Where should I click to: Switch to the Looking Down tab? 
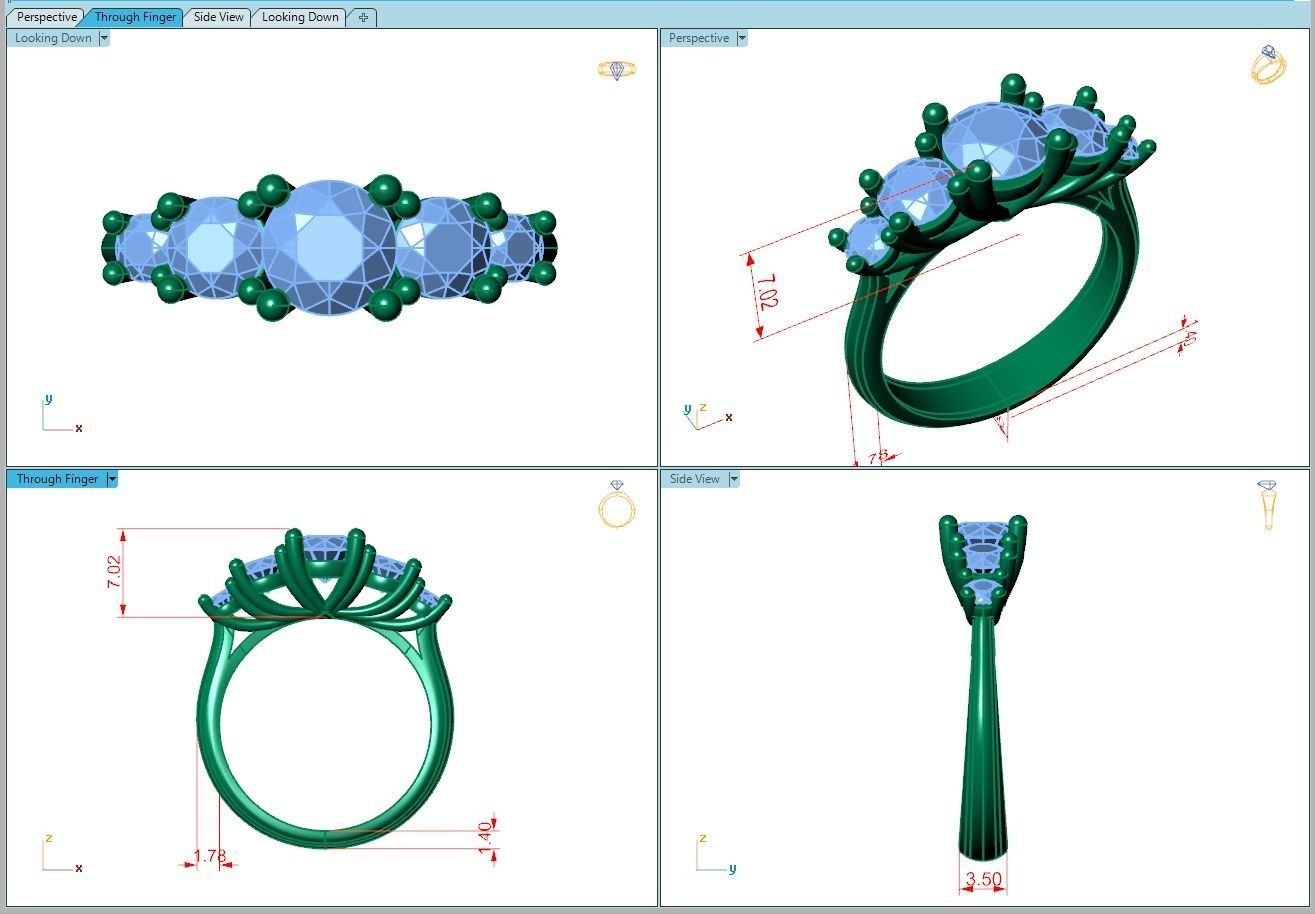tap(300, 17)
